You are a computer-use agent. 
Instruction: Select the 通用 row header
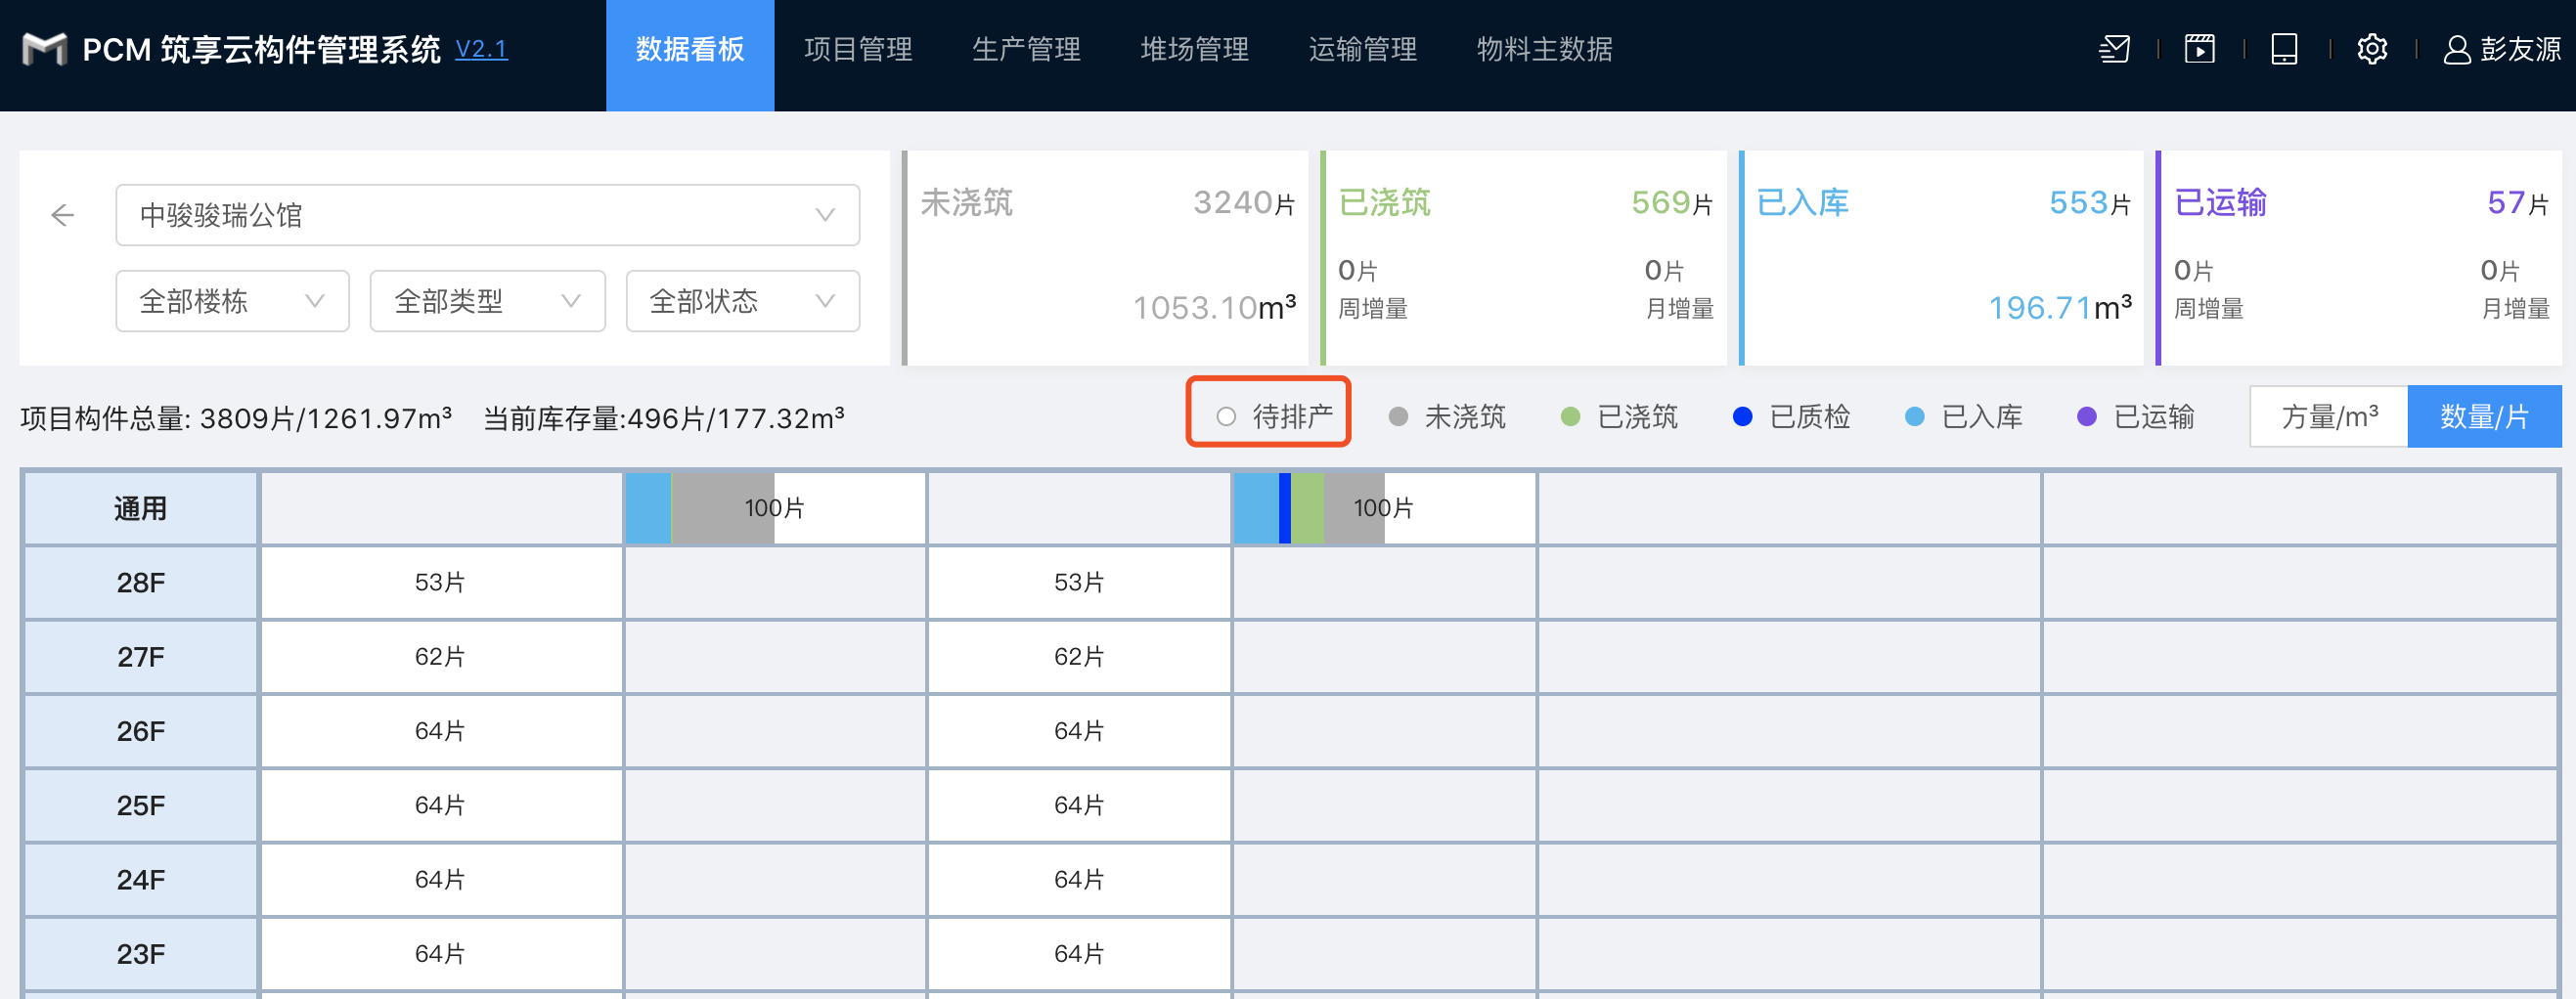pos(140,508)
